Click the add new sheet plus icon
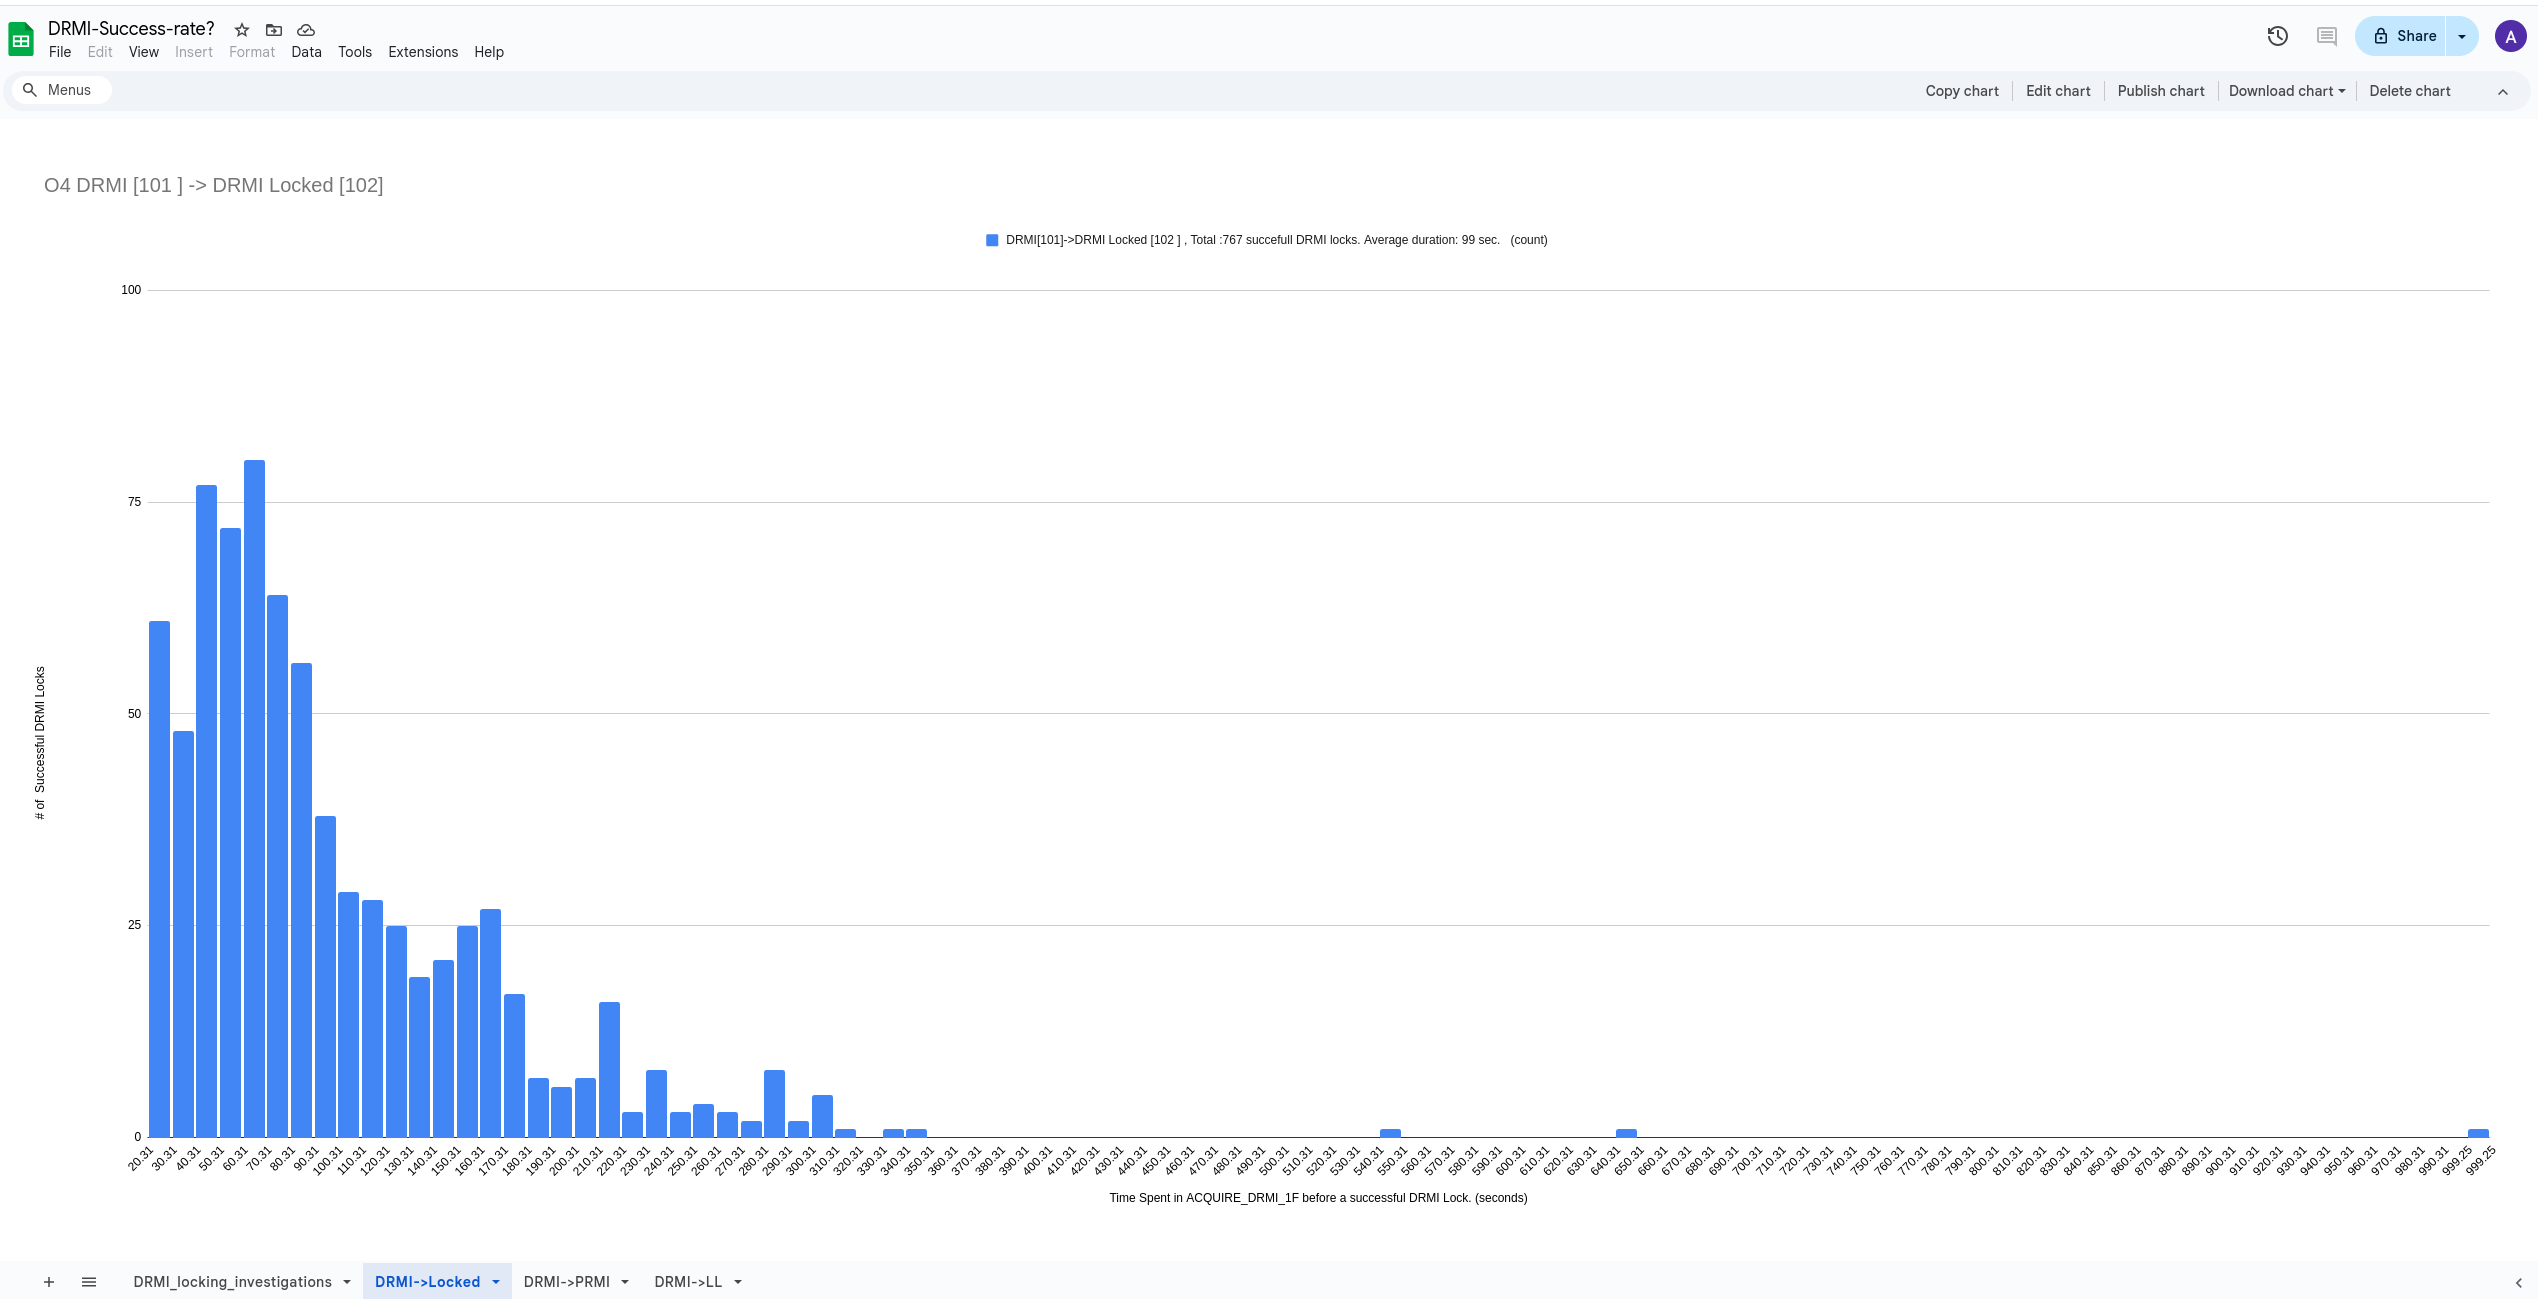 click(48, 1282)
